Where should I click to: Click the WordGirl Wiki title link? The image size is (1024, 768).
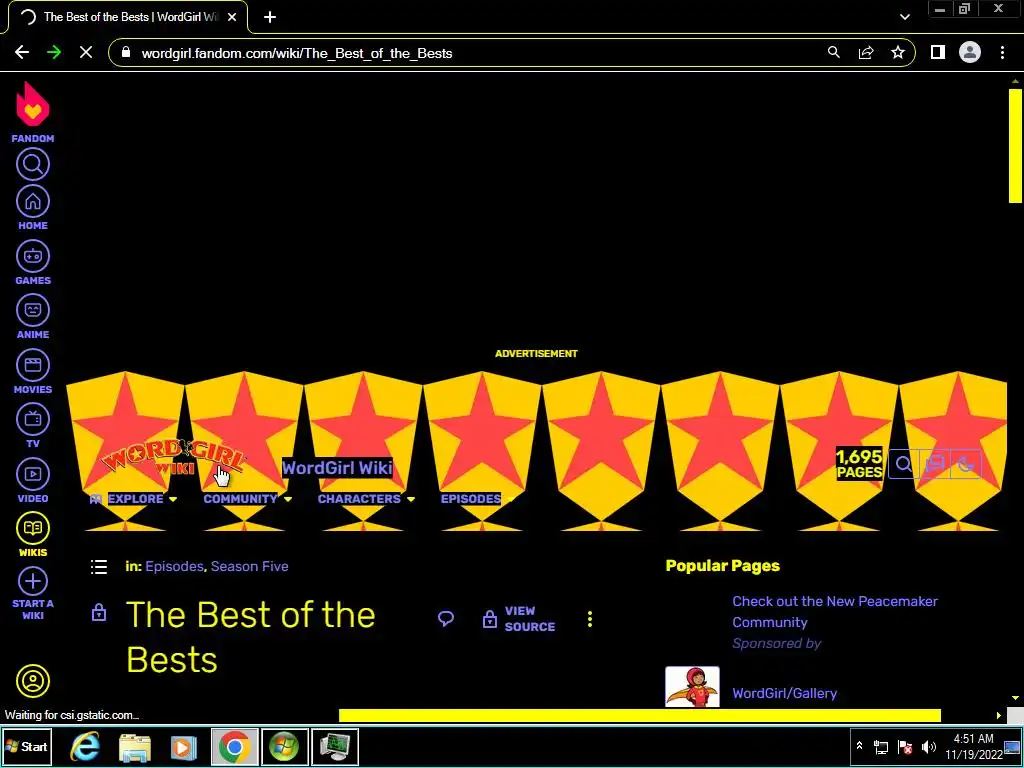(x=338, y=468)
